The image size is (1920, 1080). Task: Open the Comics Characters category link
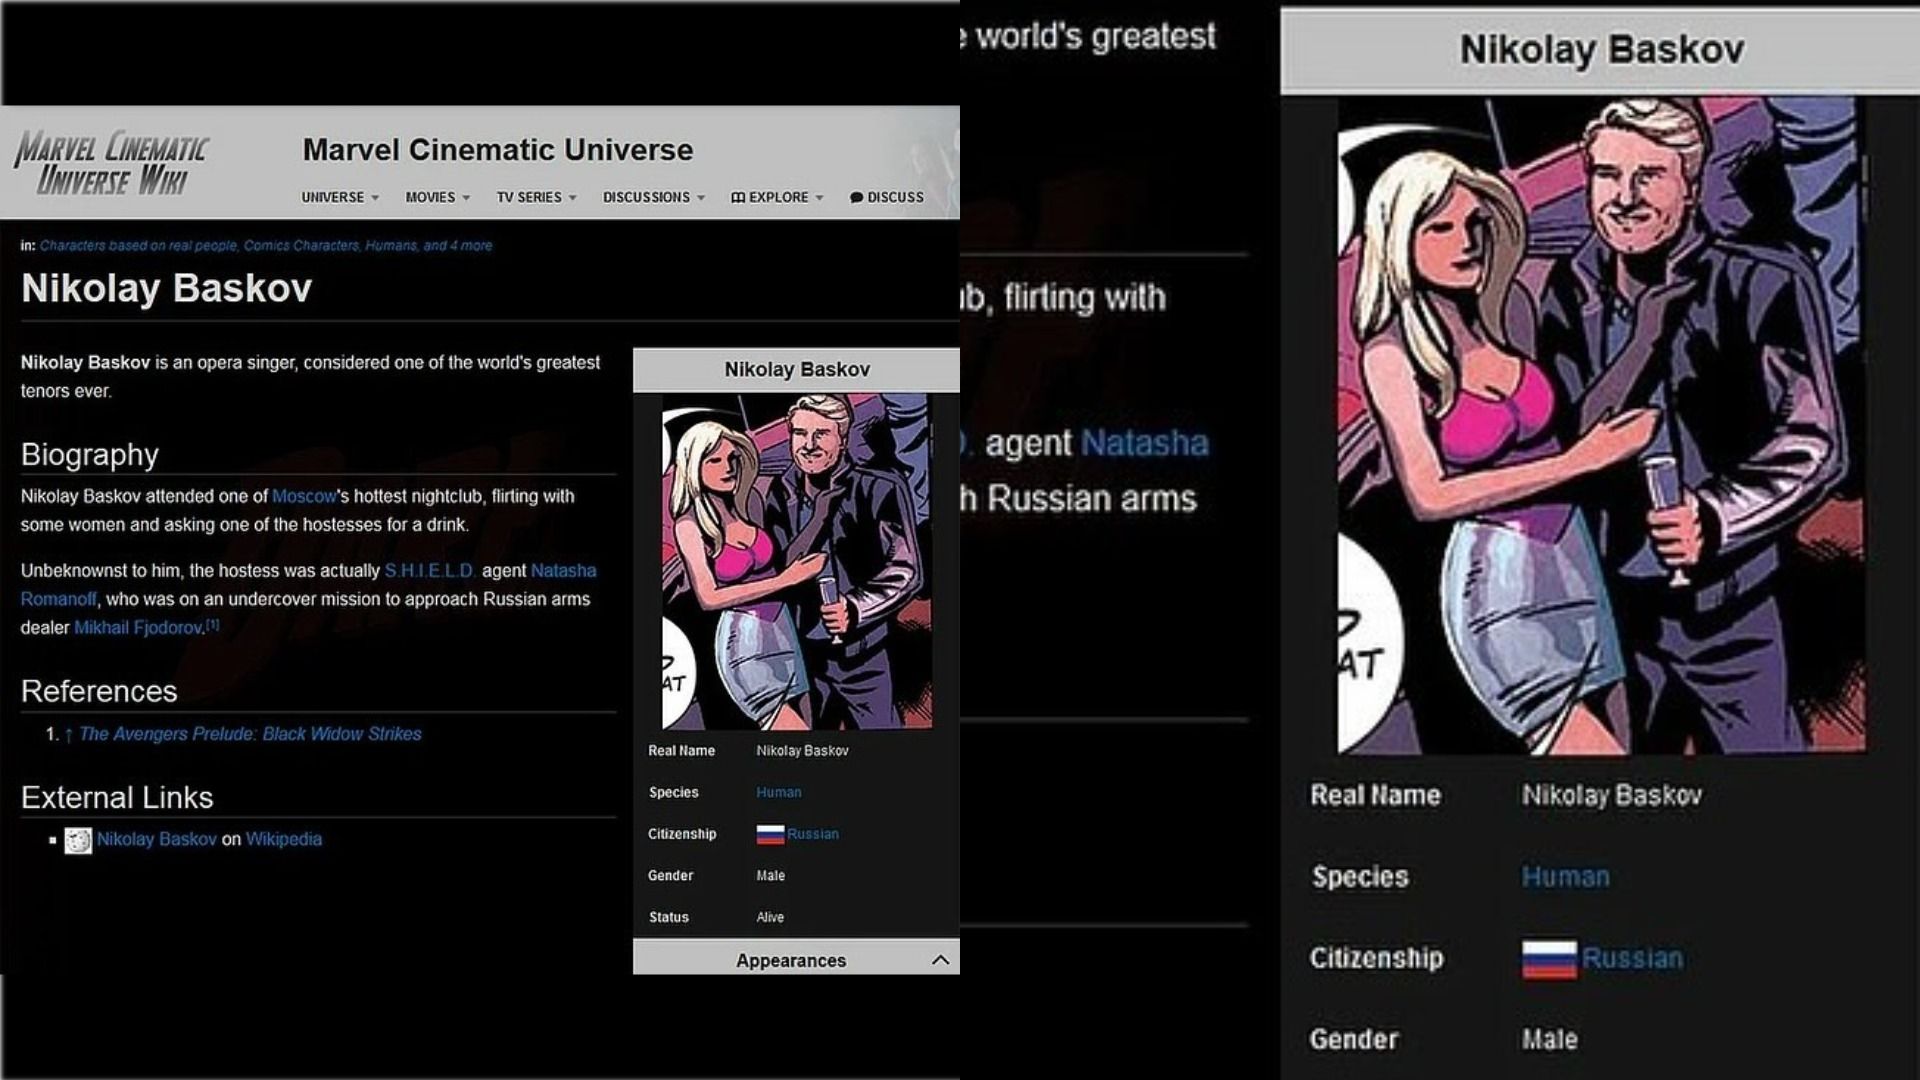point(301,245)
